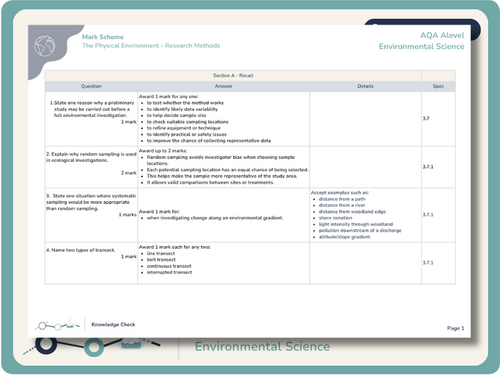This screenshot has height=375, width=500.
Task: Select 'altitude/slope gradient' example
Action: [344, 237]
